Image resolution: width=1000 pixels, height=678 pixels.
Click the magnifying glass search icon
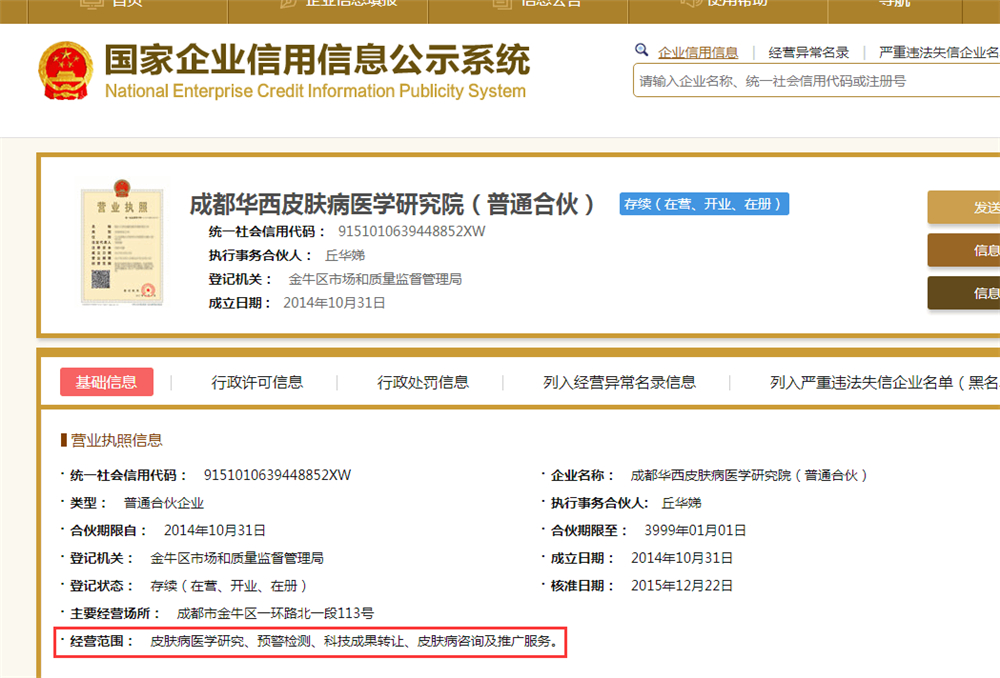[x=641, y=48]
